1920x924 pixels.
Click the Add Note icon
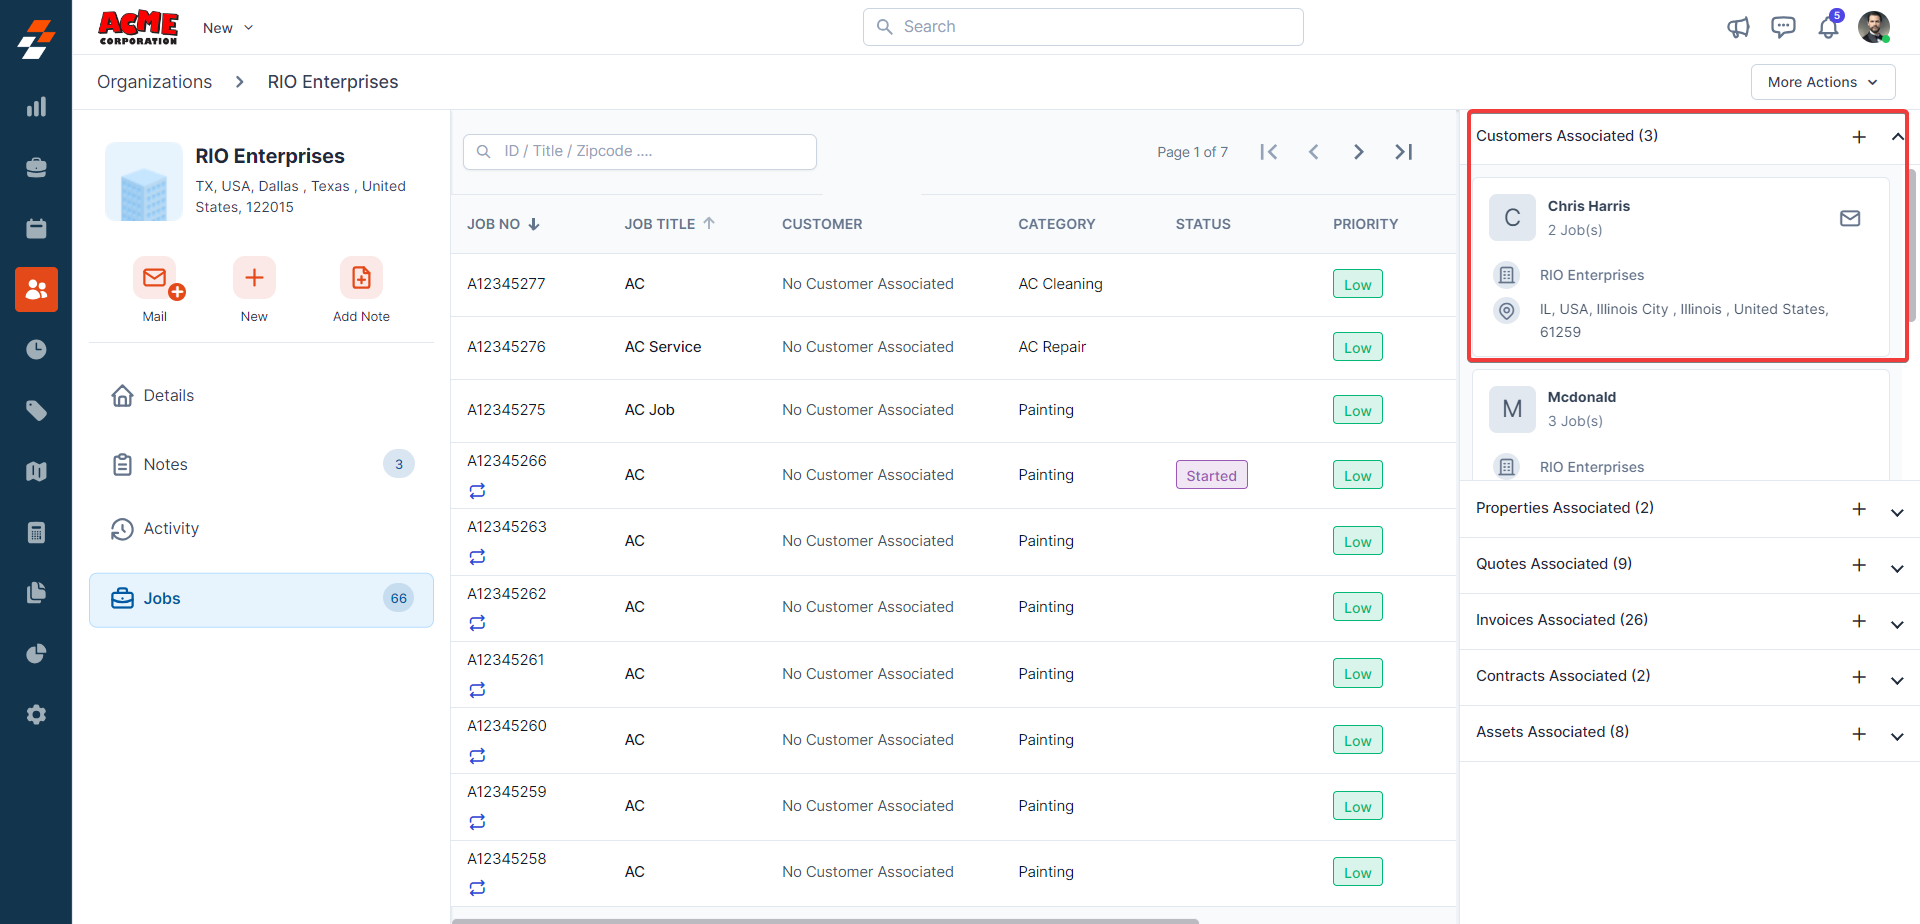(361, 278)
